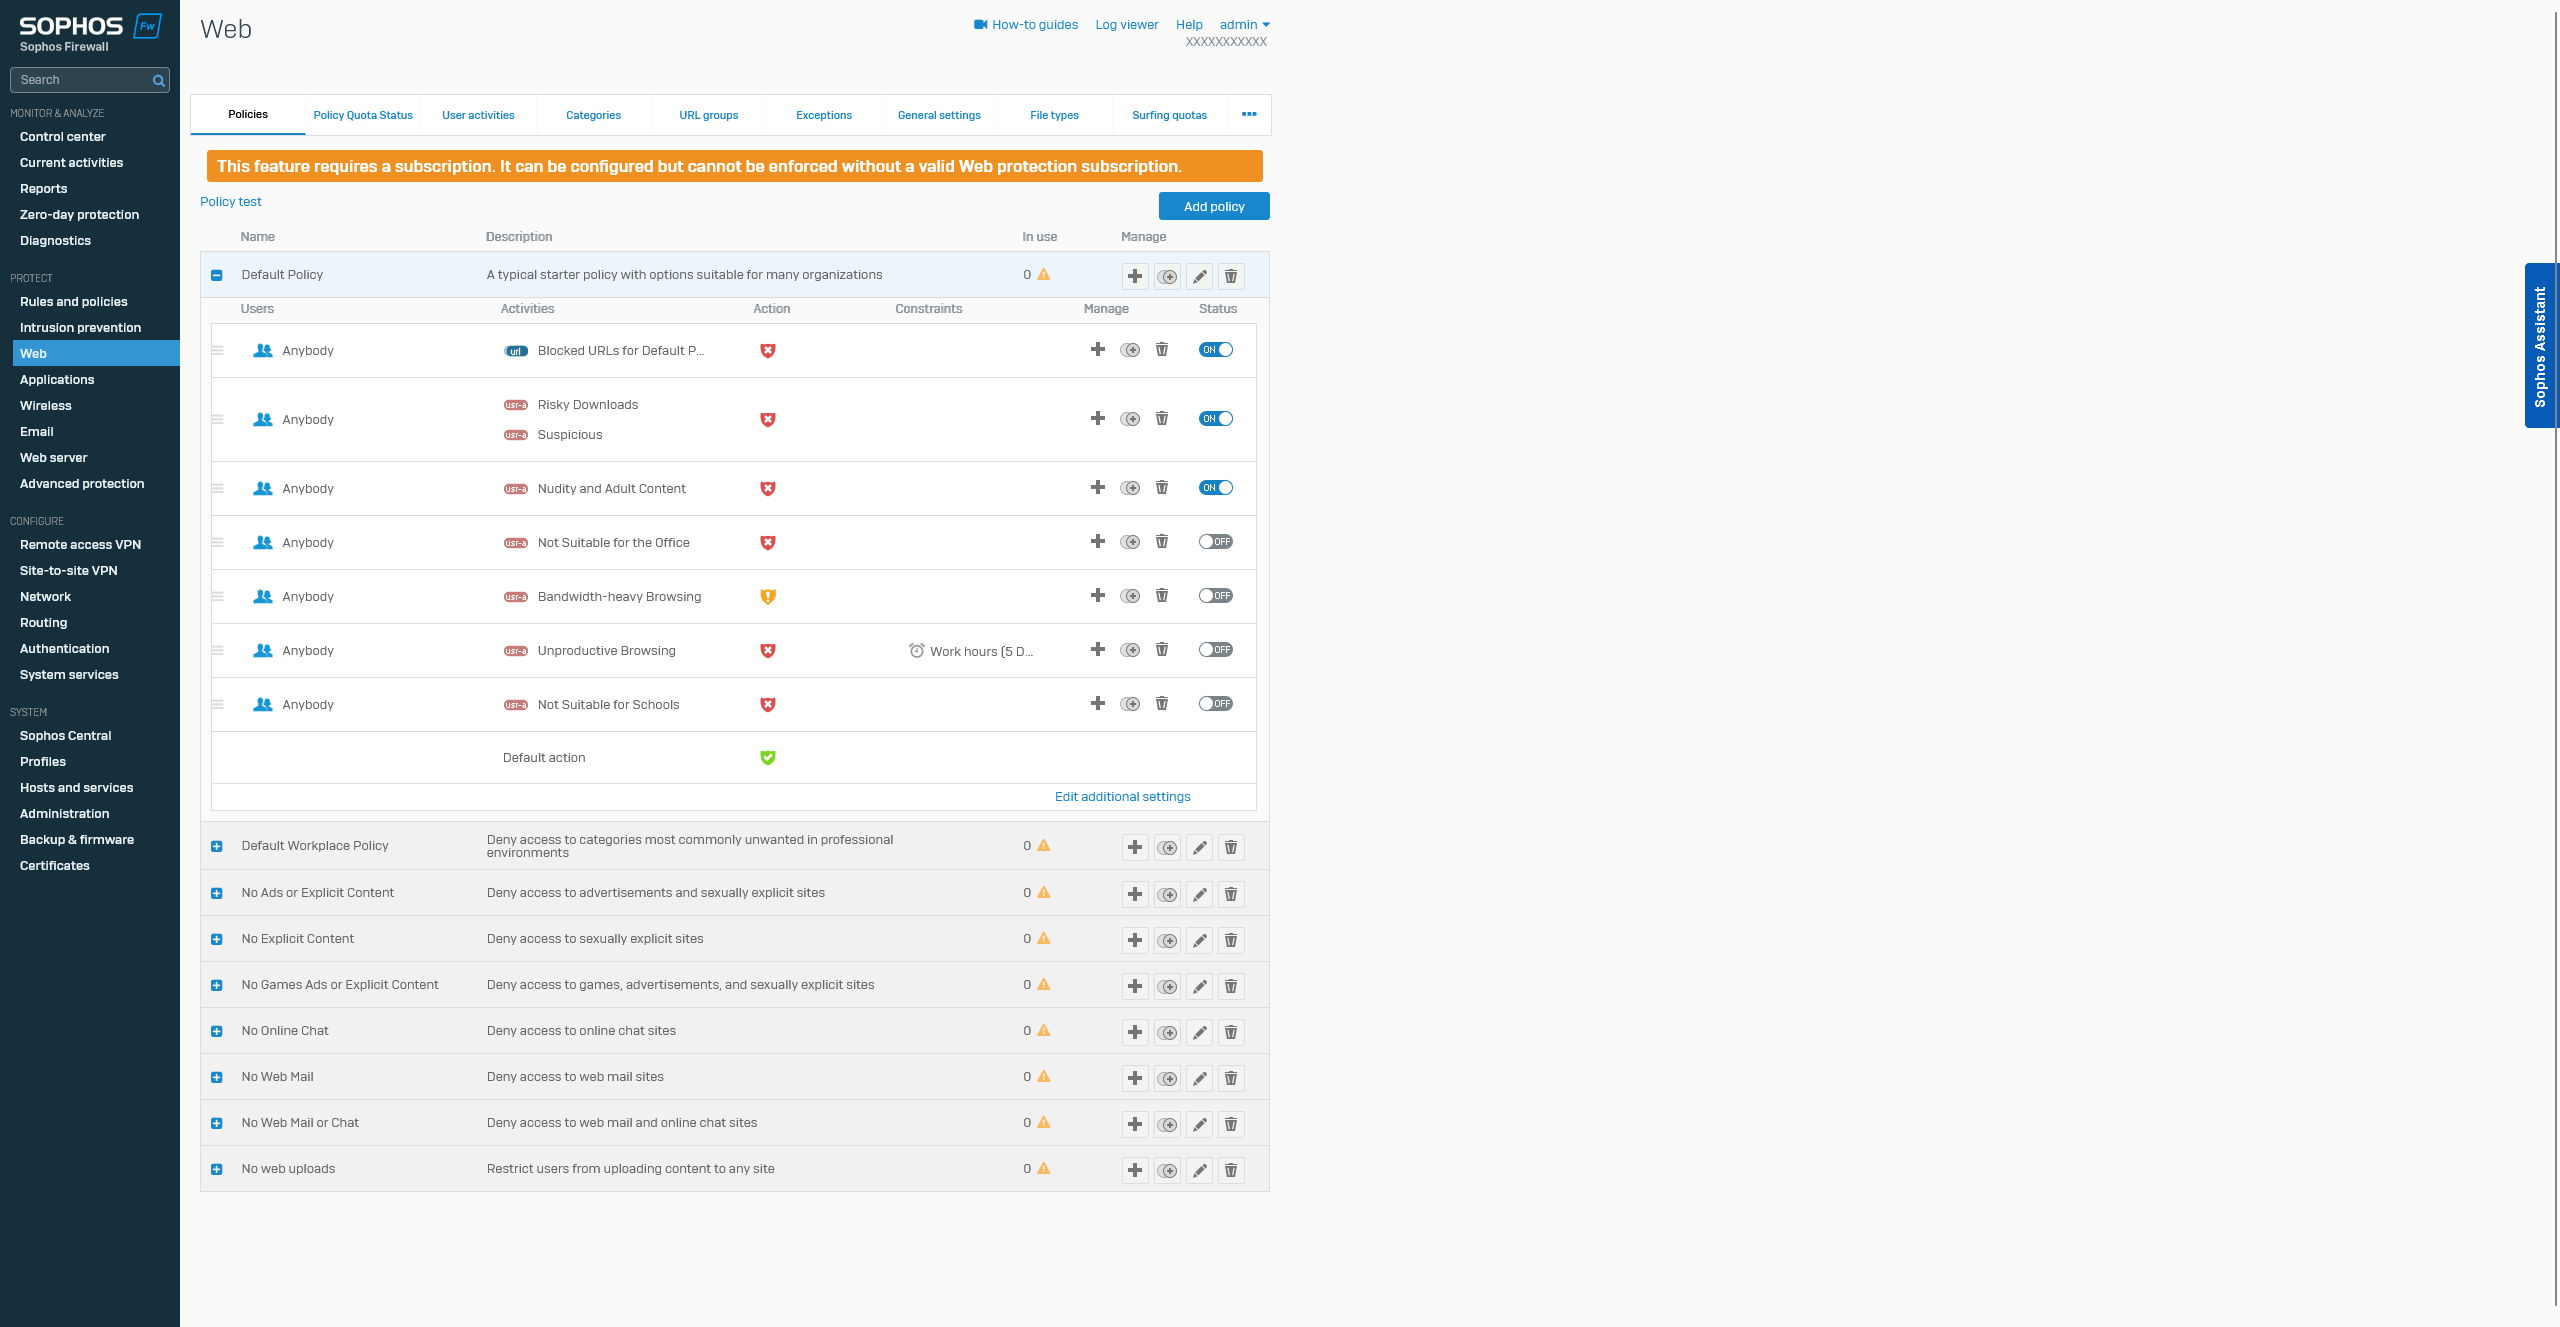
Task: Expand No Games Ads or Explicit Content policy
Action: click(x=217, y=985)
